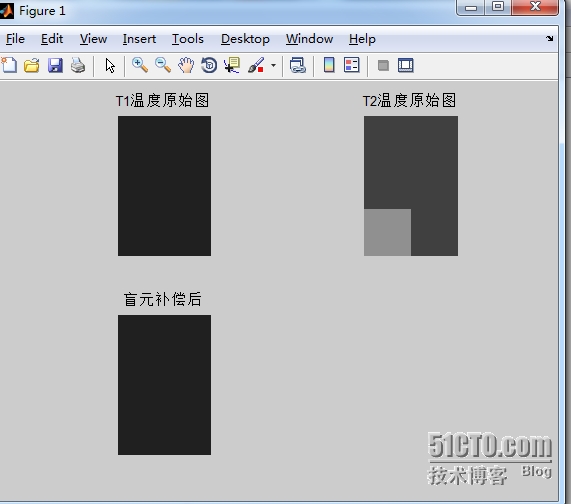Minimize the Figure 1 window

[470, 7]
